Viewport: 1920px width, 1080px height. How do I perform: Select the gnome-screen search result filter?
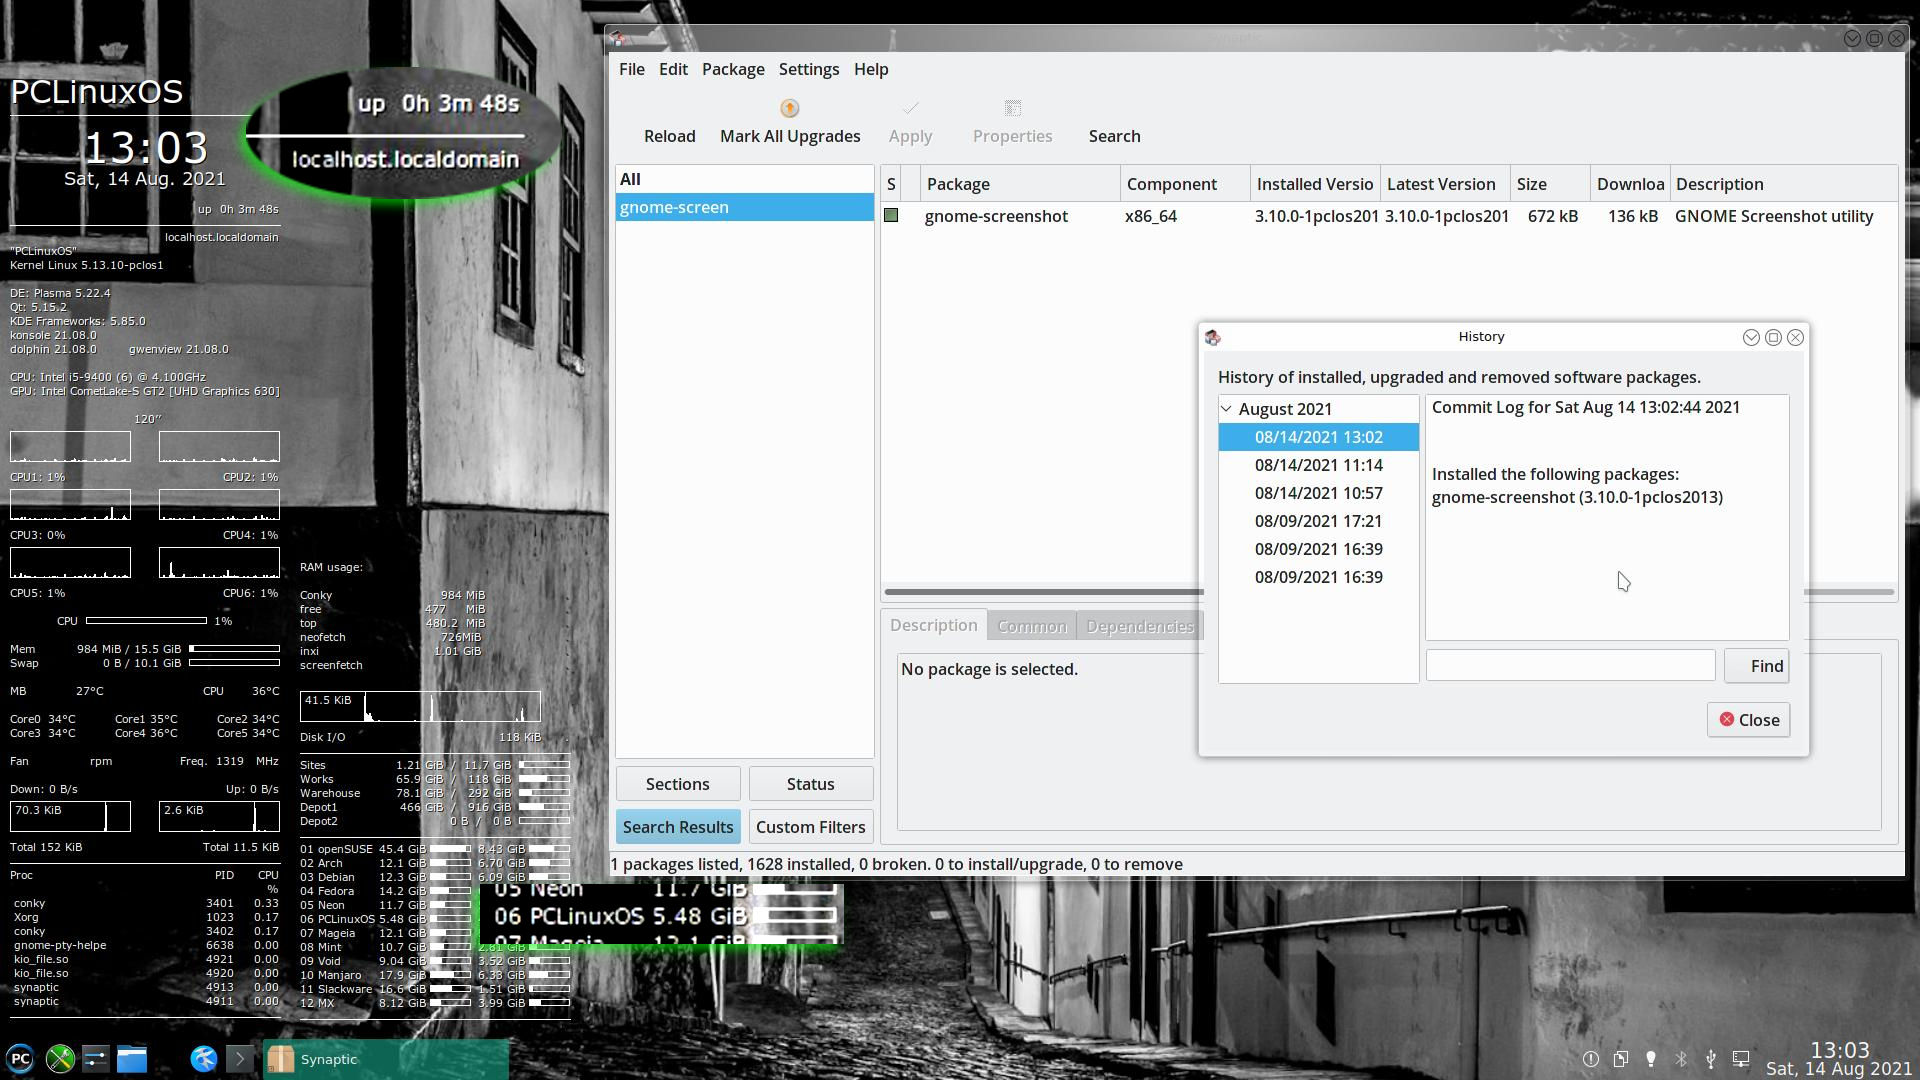pyautogui.click(x=744, y=207)
